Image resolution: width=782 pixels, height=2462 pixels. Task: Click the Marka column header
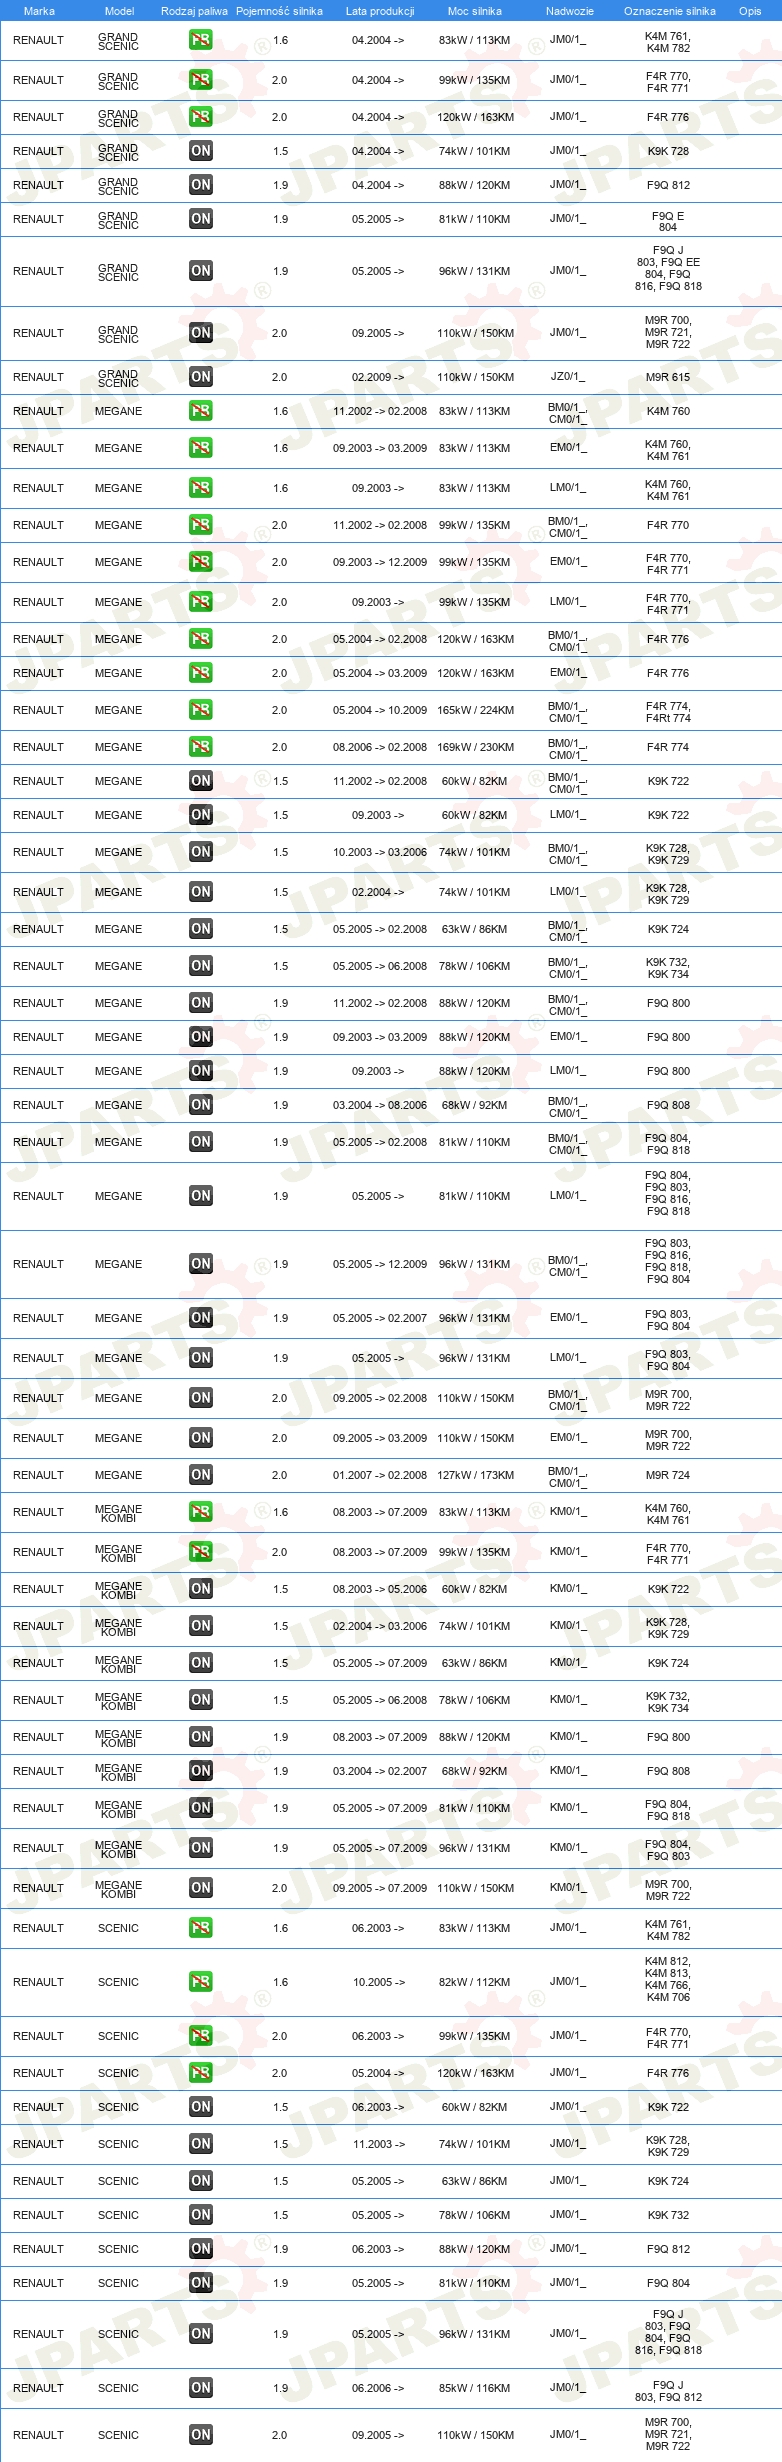click(39, 11)
